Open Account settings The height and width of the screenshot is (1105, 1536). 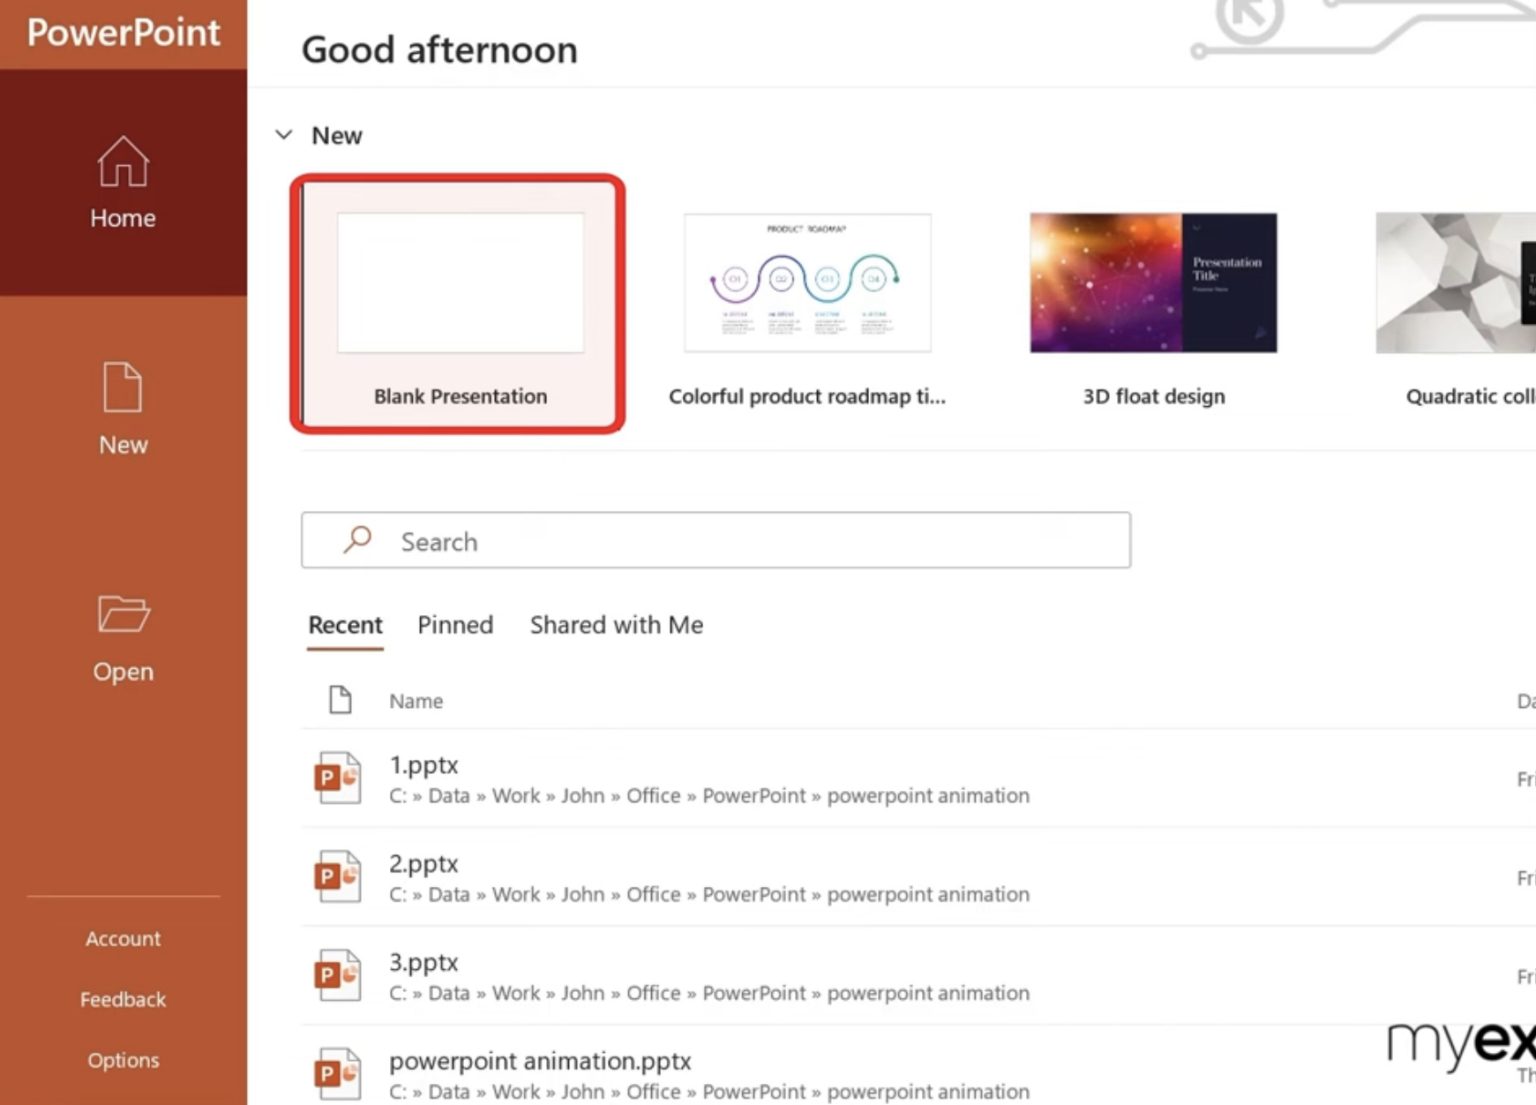point(122,938)
